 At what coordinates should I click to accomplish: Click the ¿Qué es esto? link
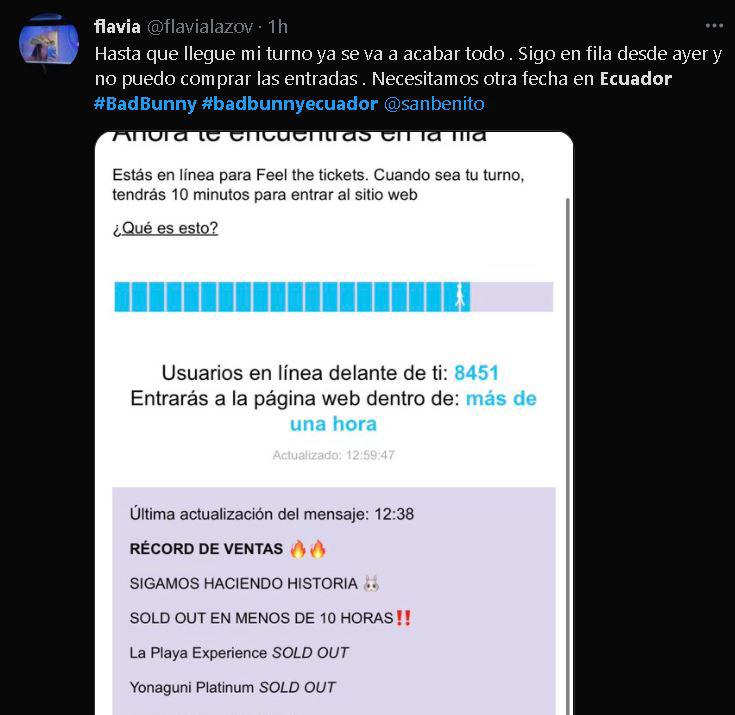click(x=165, y=228)
